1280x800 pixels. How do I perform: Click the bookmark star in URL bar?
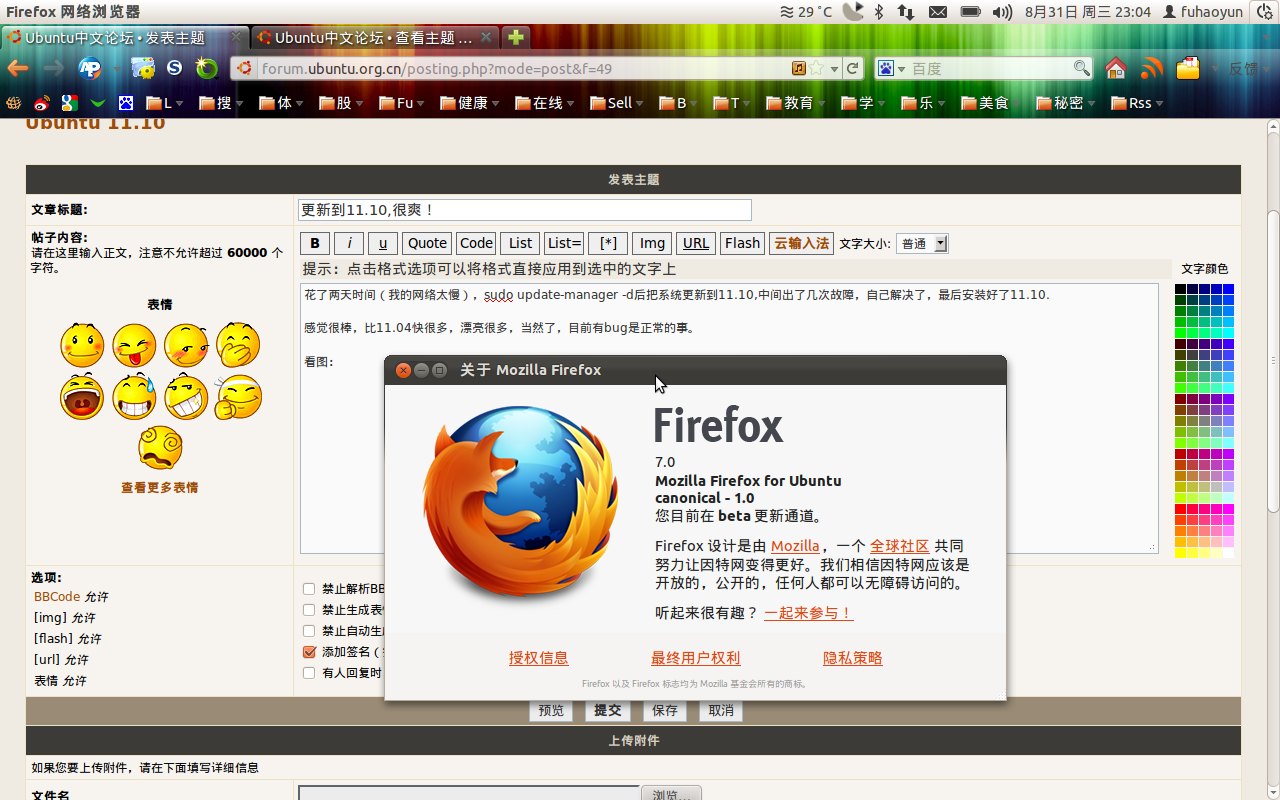coord(817,68)
